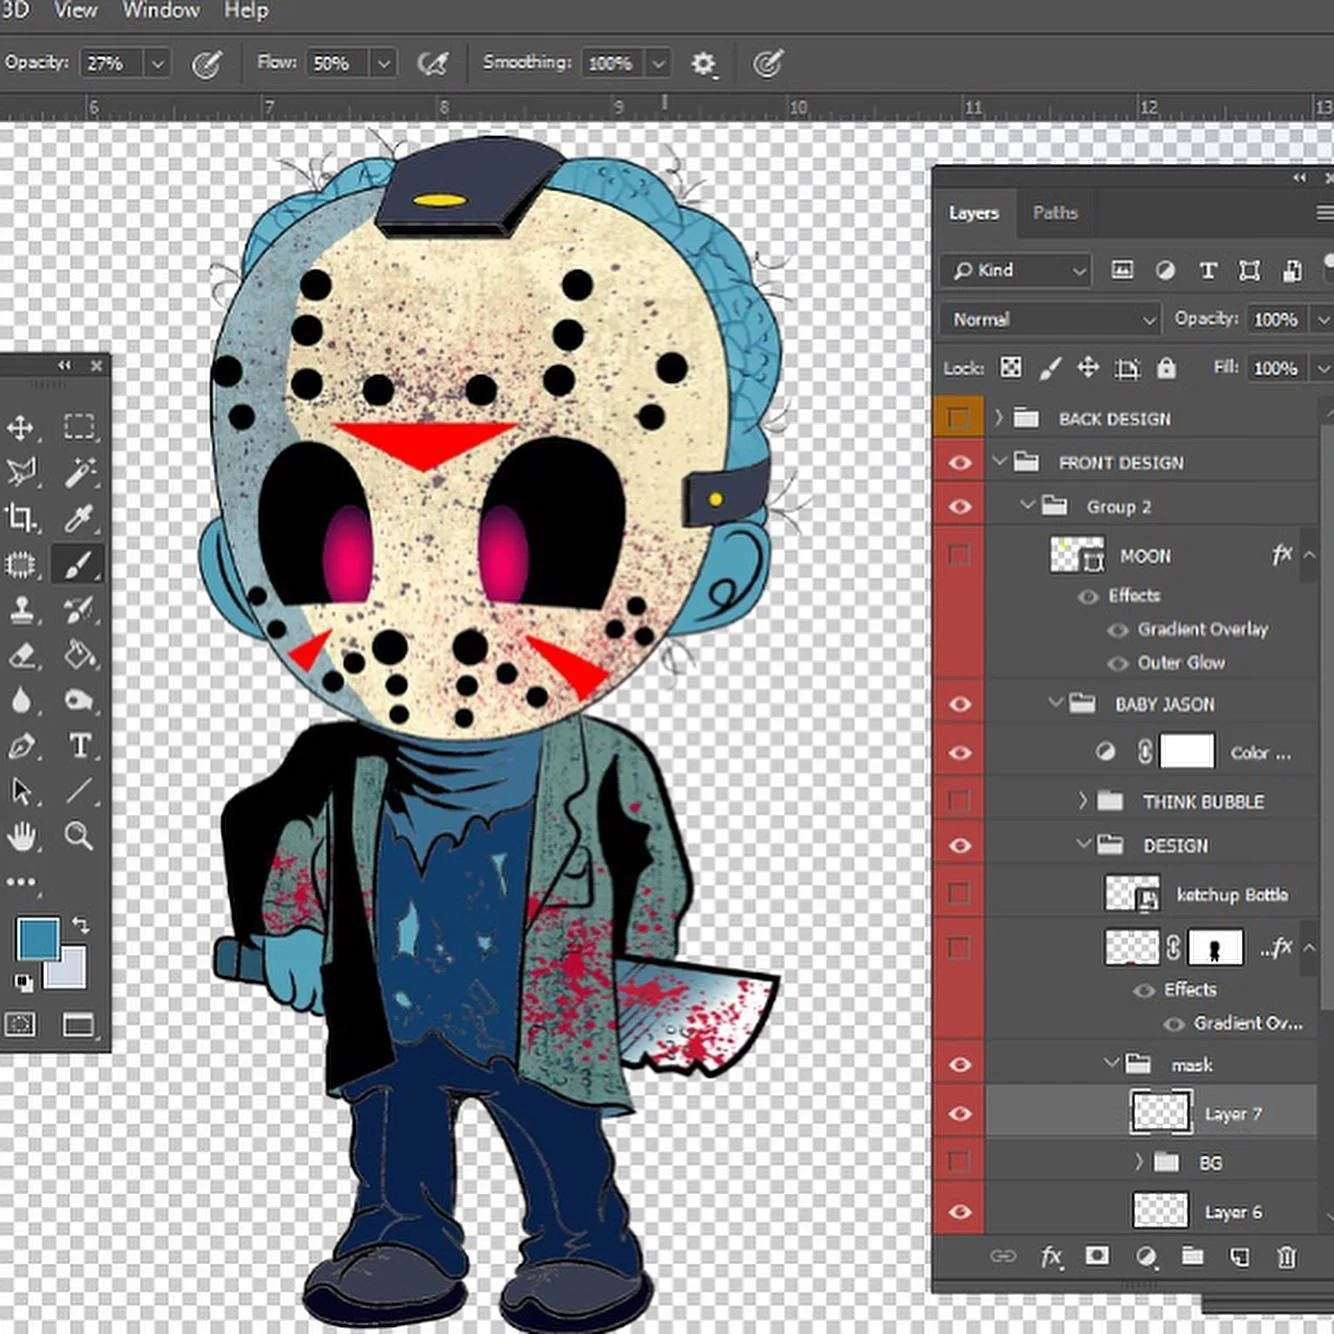Select the Rectangular Marquee tool
The width and height of the screenshot is (1334, 1334).
pos(79,427)
